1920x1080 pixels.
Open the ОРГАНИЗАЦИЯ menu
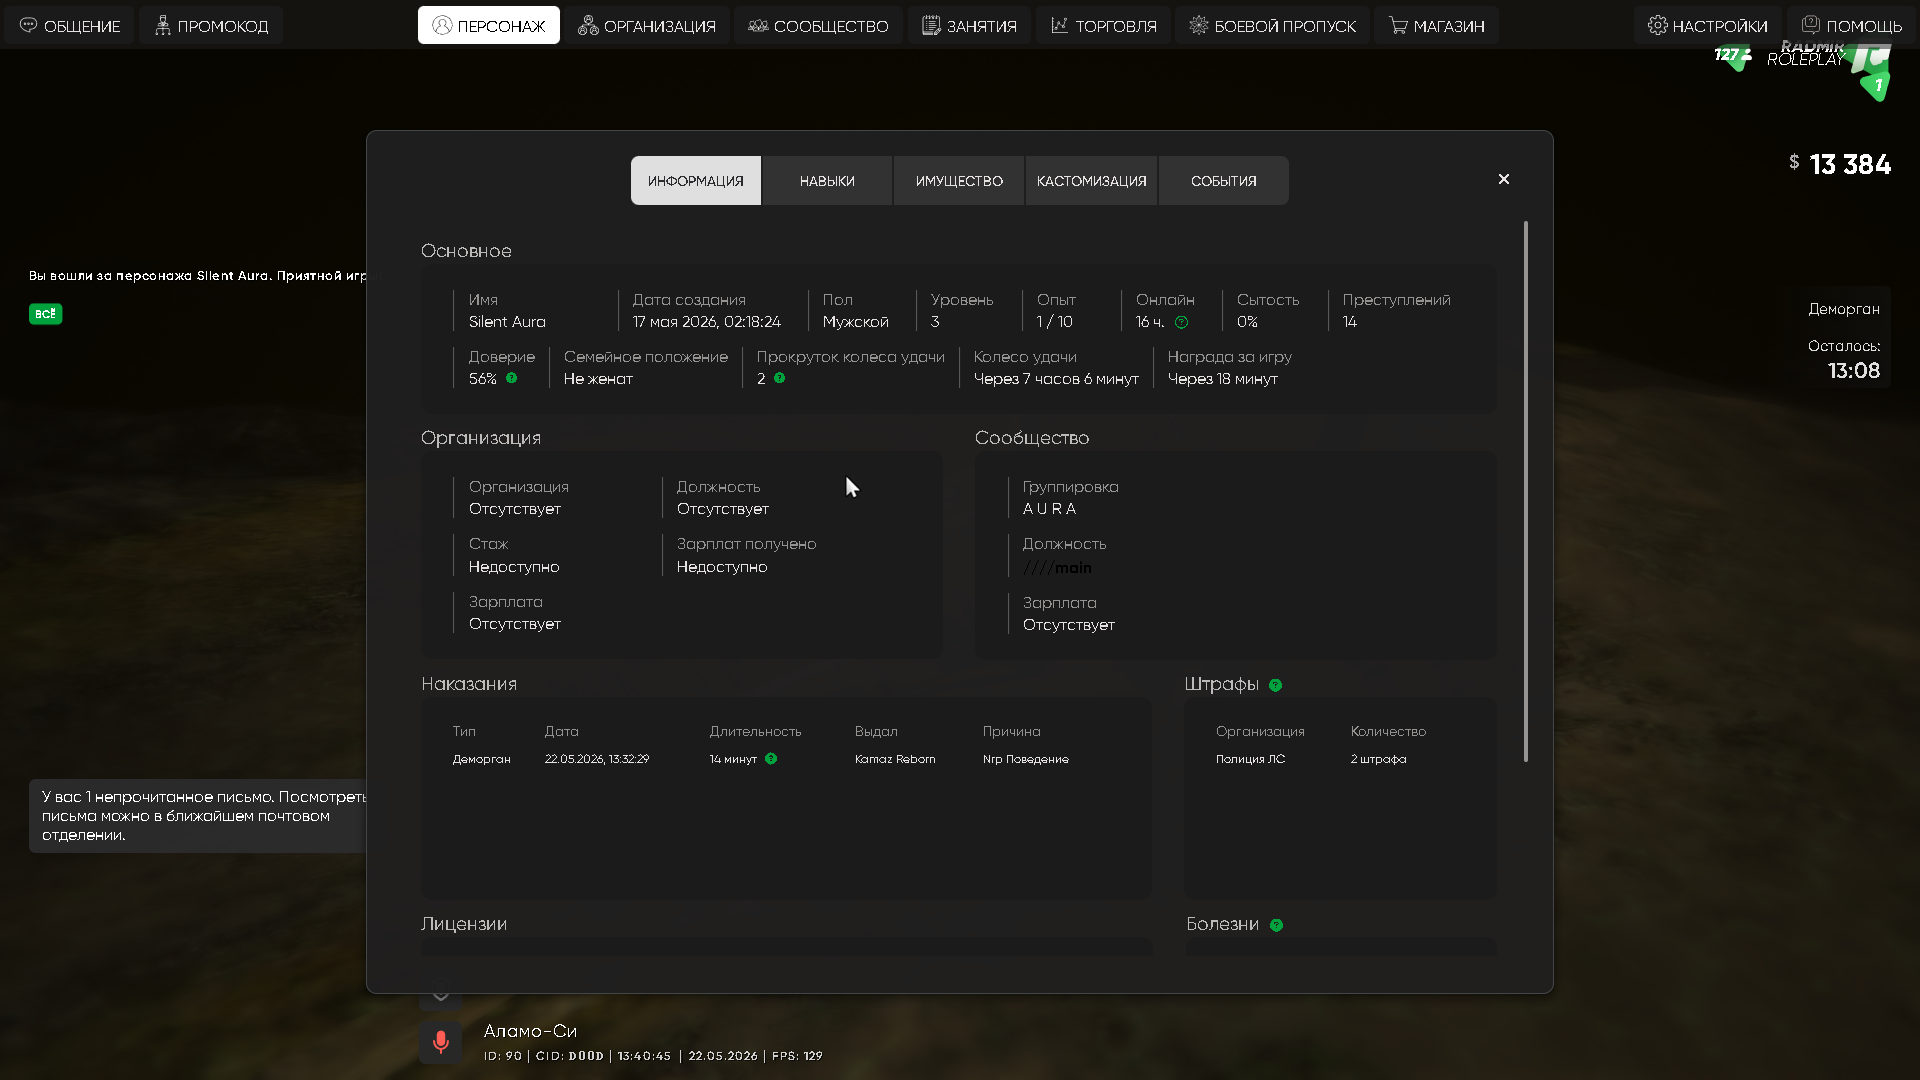[647, 26]
